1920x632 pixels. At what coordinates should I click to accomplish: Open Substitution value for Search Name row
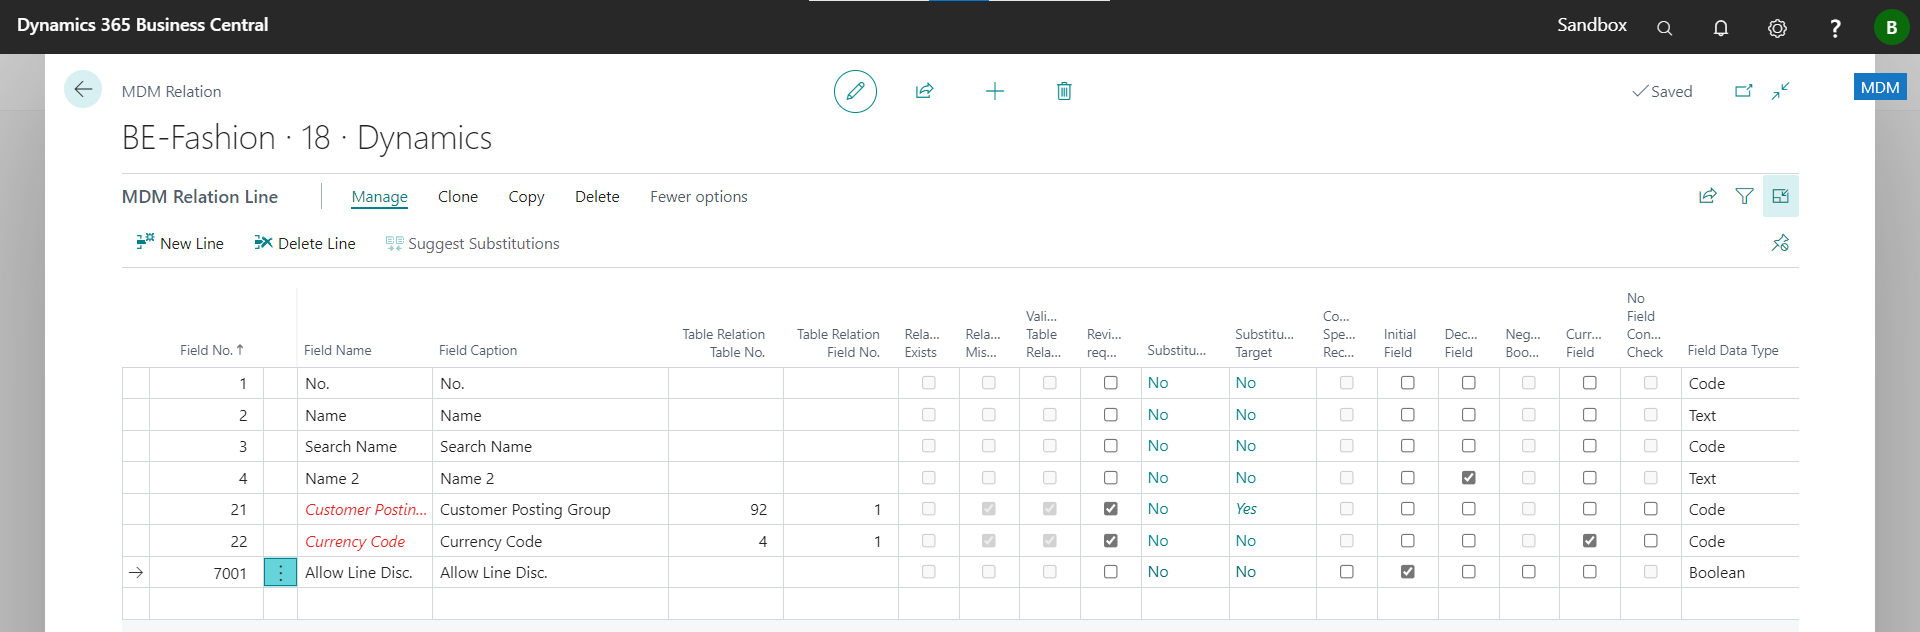coord(1158,446)
